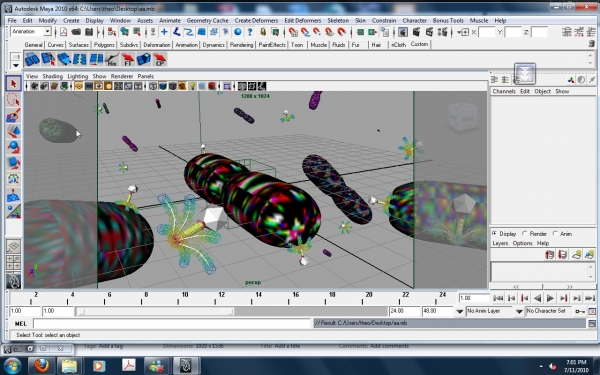Screen dimensions: 600x375
Task: Click the playback end time field 24.00
Action: point(404,311)
